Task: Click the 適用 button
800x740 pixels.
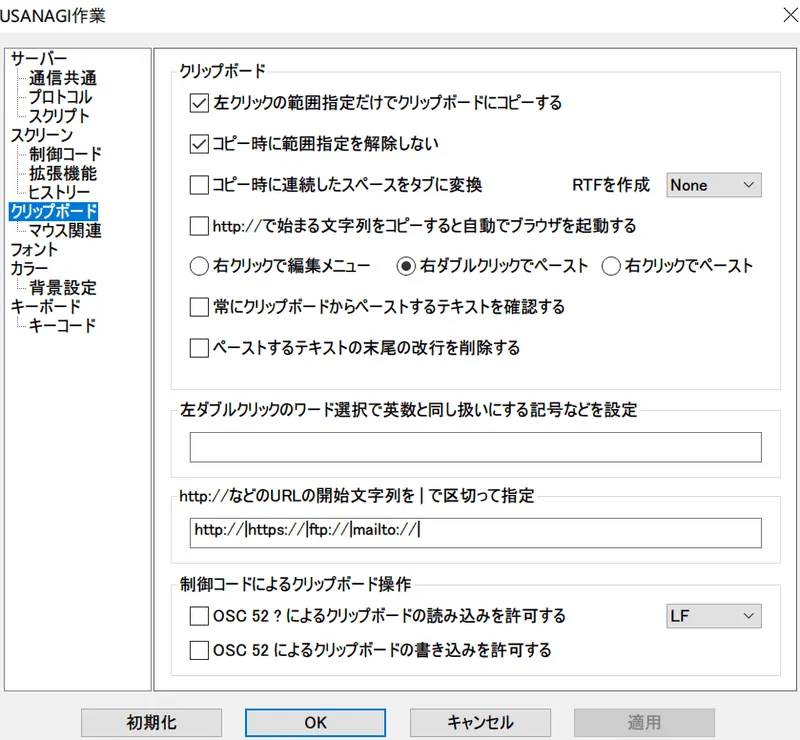Action: [x=644, y=723]
